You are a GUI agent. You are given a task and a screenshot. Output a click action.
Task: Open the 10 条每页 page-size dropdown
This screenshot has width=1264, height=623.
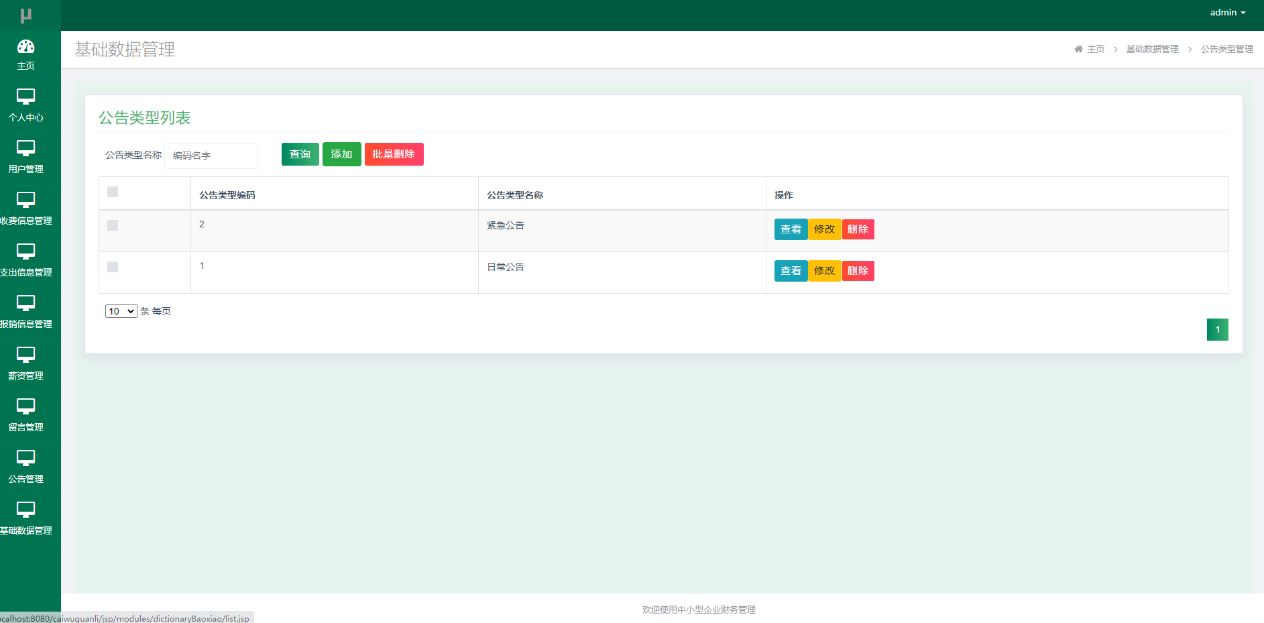[121, 311]
